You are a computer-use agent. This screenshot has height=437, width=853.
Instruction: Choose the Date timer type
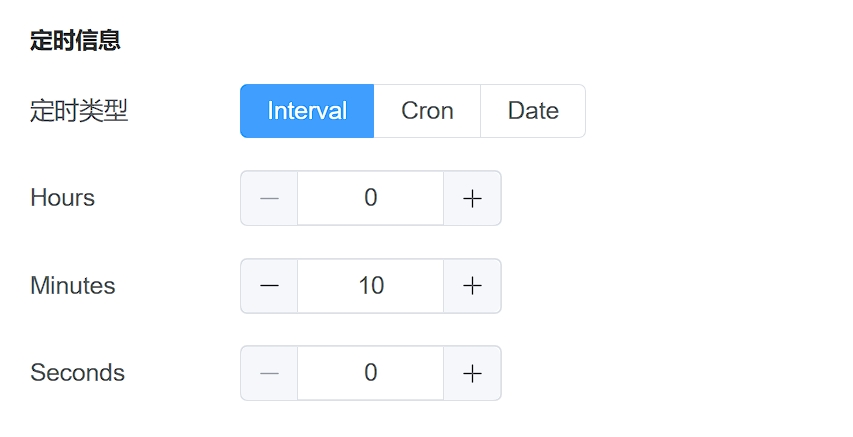pos(533,111)
